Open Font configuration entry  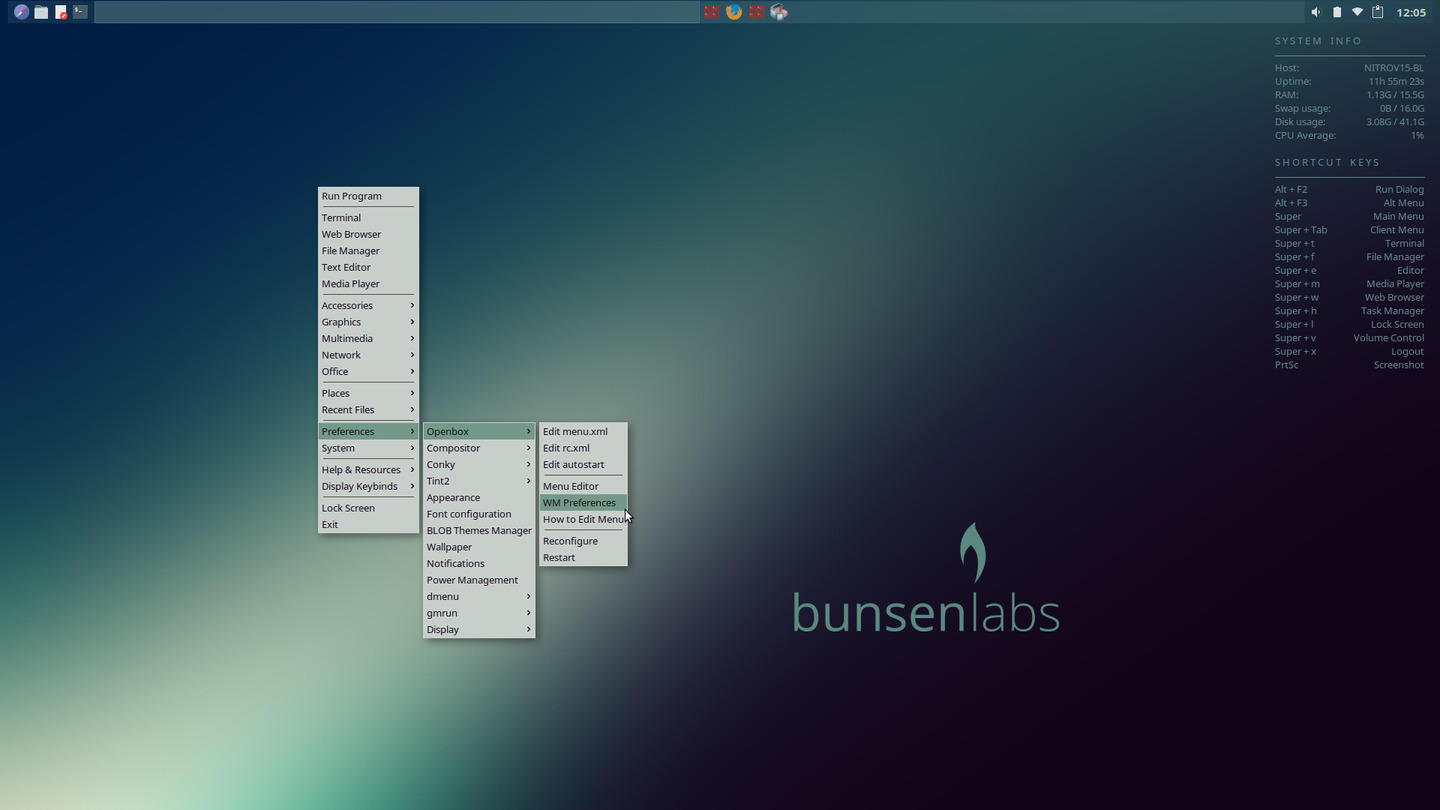coord(479,514)
